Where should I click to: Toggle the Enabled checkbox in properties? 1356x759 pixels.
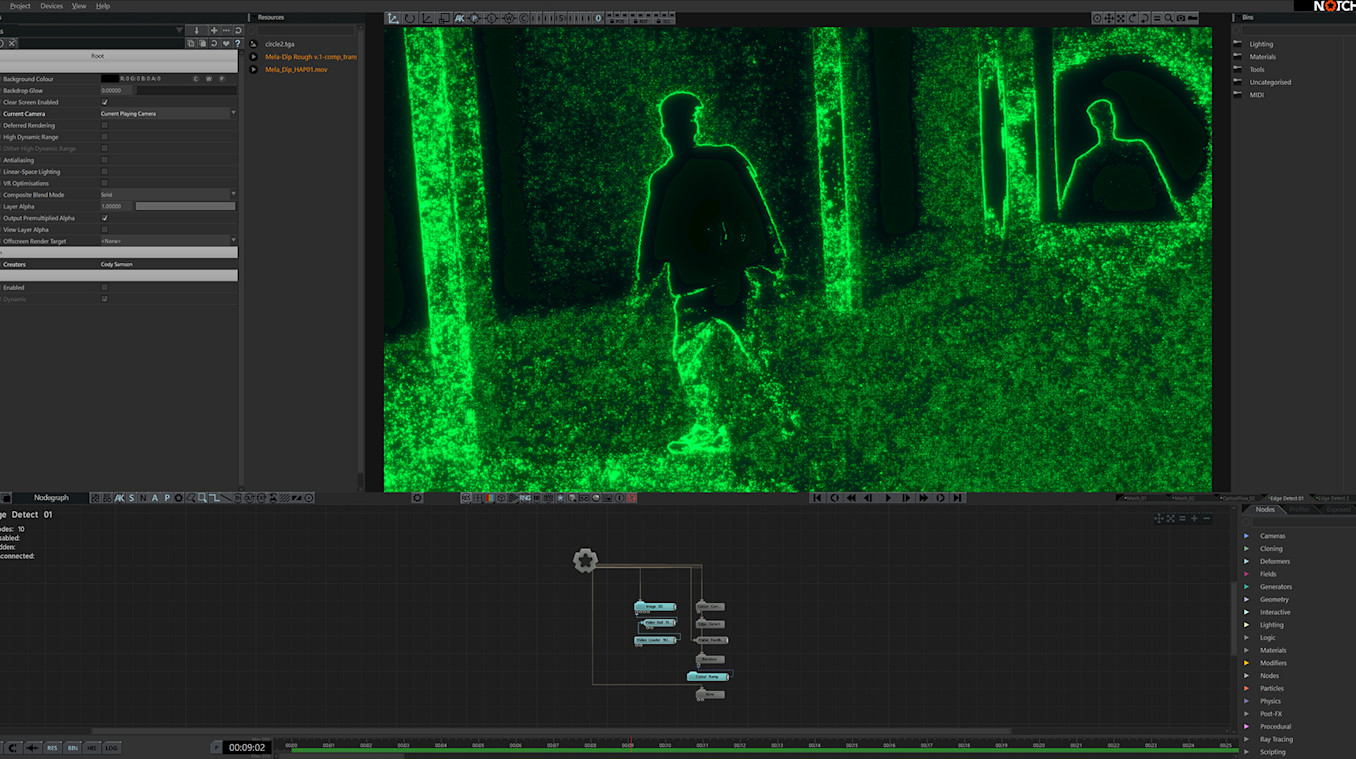click(104, 287)
